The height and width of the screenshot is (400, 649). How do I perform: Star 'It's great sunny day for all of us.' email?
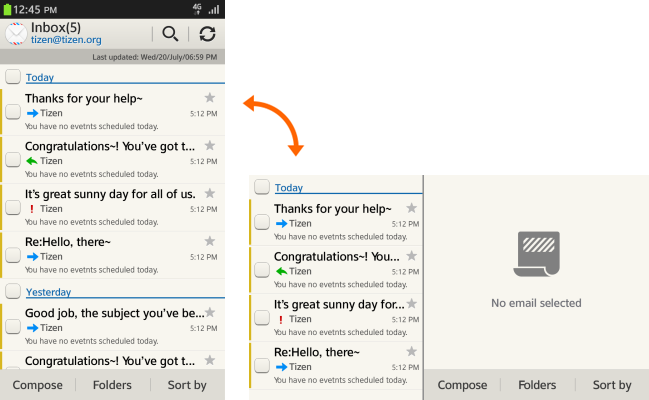[209, 193]
